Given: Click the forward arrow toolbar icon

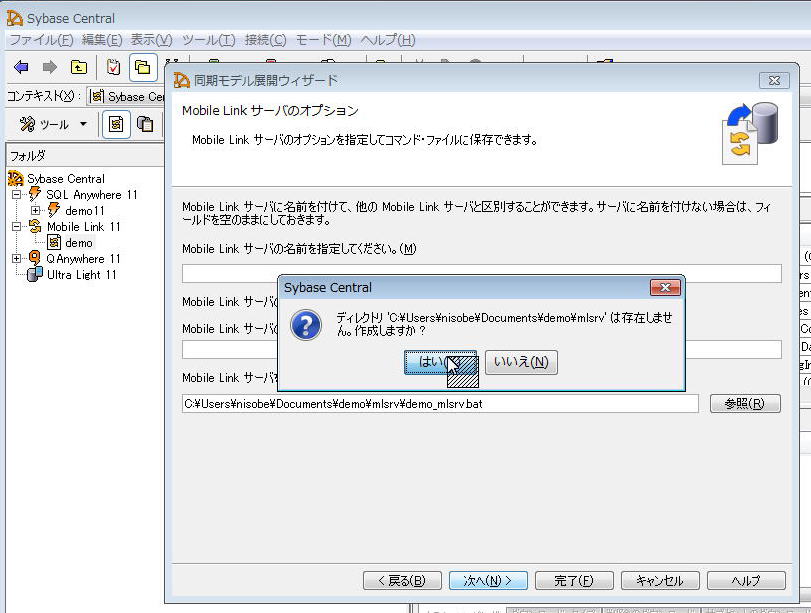Looking at the screenshot, I should tap(49, 67).
